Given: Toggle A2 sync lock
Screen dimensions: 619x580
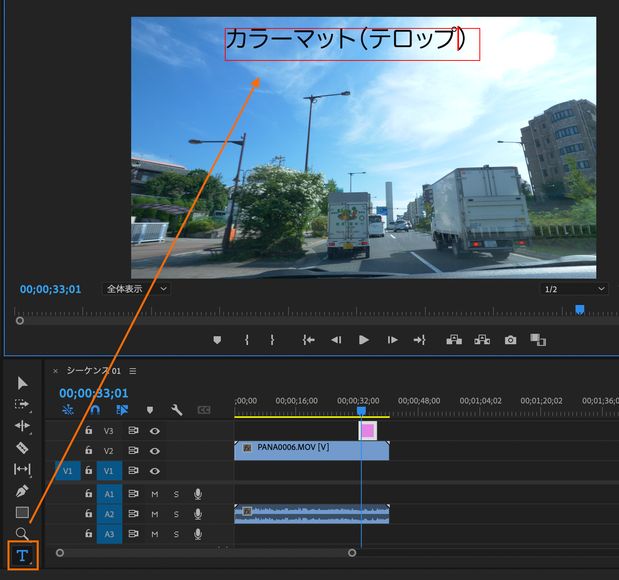Looking at the screenshot, I should 133,513.
